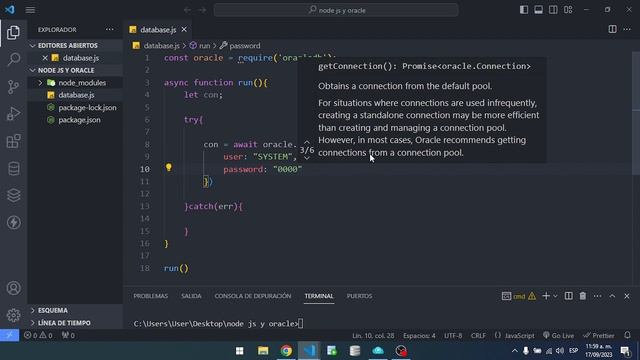The image size is (640, 360).
Task: Toggle the bottom panel layout icon
Action: pos(538,10)
